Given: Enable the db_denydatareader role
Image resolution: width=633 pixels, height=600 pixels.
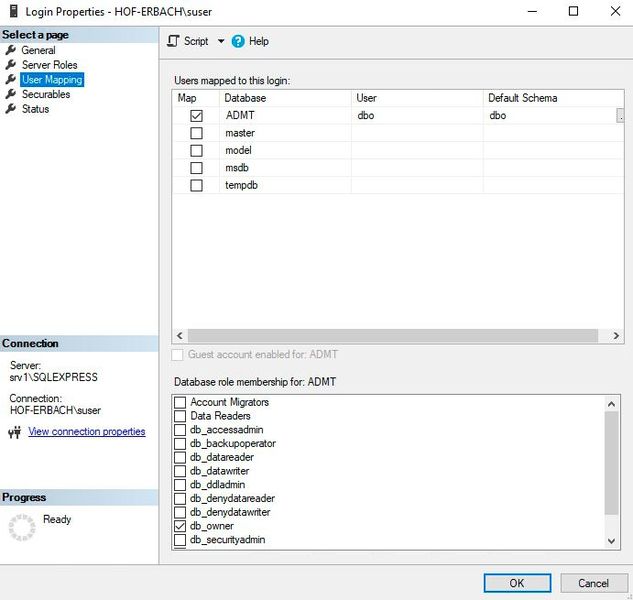Looking at the screenshot, I should (x=180, y=499).
